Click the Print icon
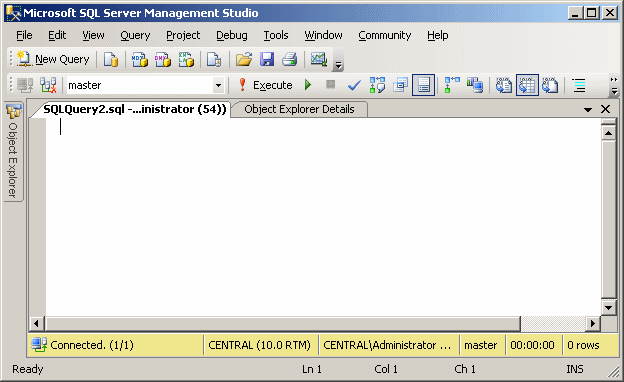624x382 pixels. [x=290, y=59]
